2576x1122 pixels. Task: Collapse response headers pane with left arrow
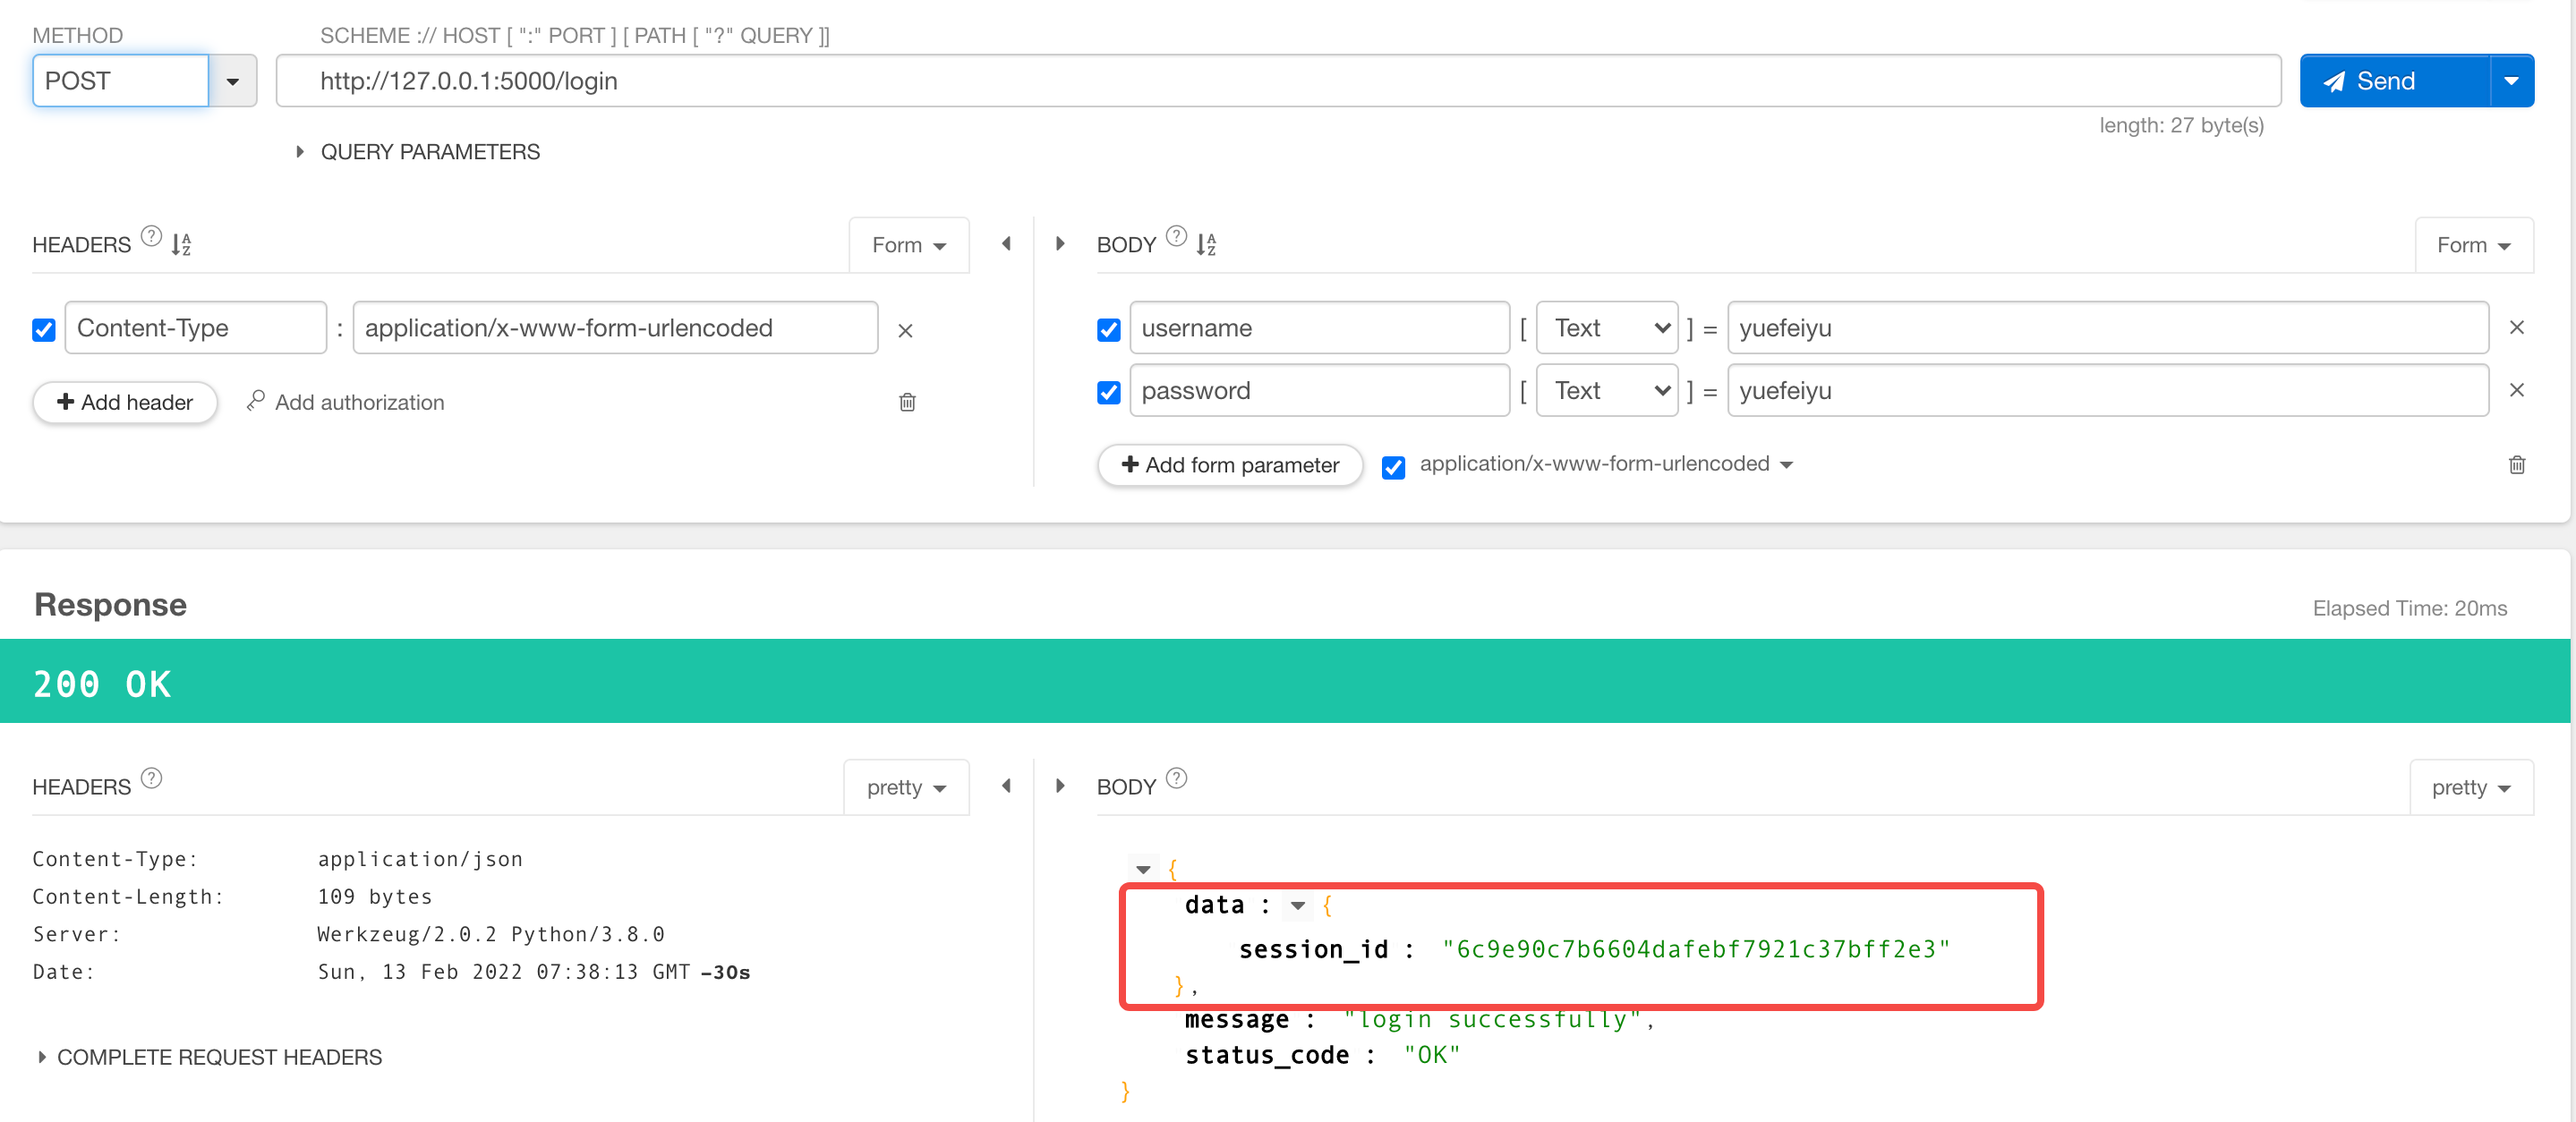(1006, 786)
